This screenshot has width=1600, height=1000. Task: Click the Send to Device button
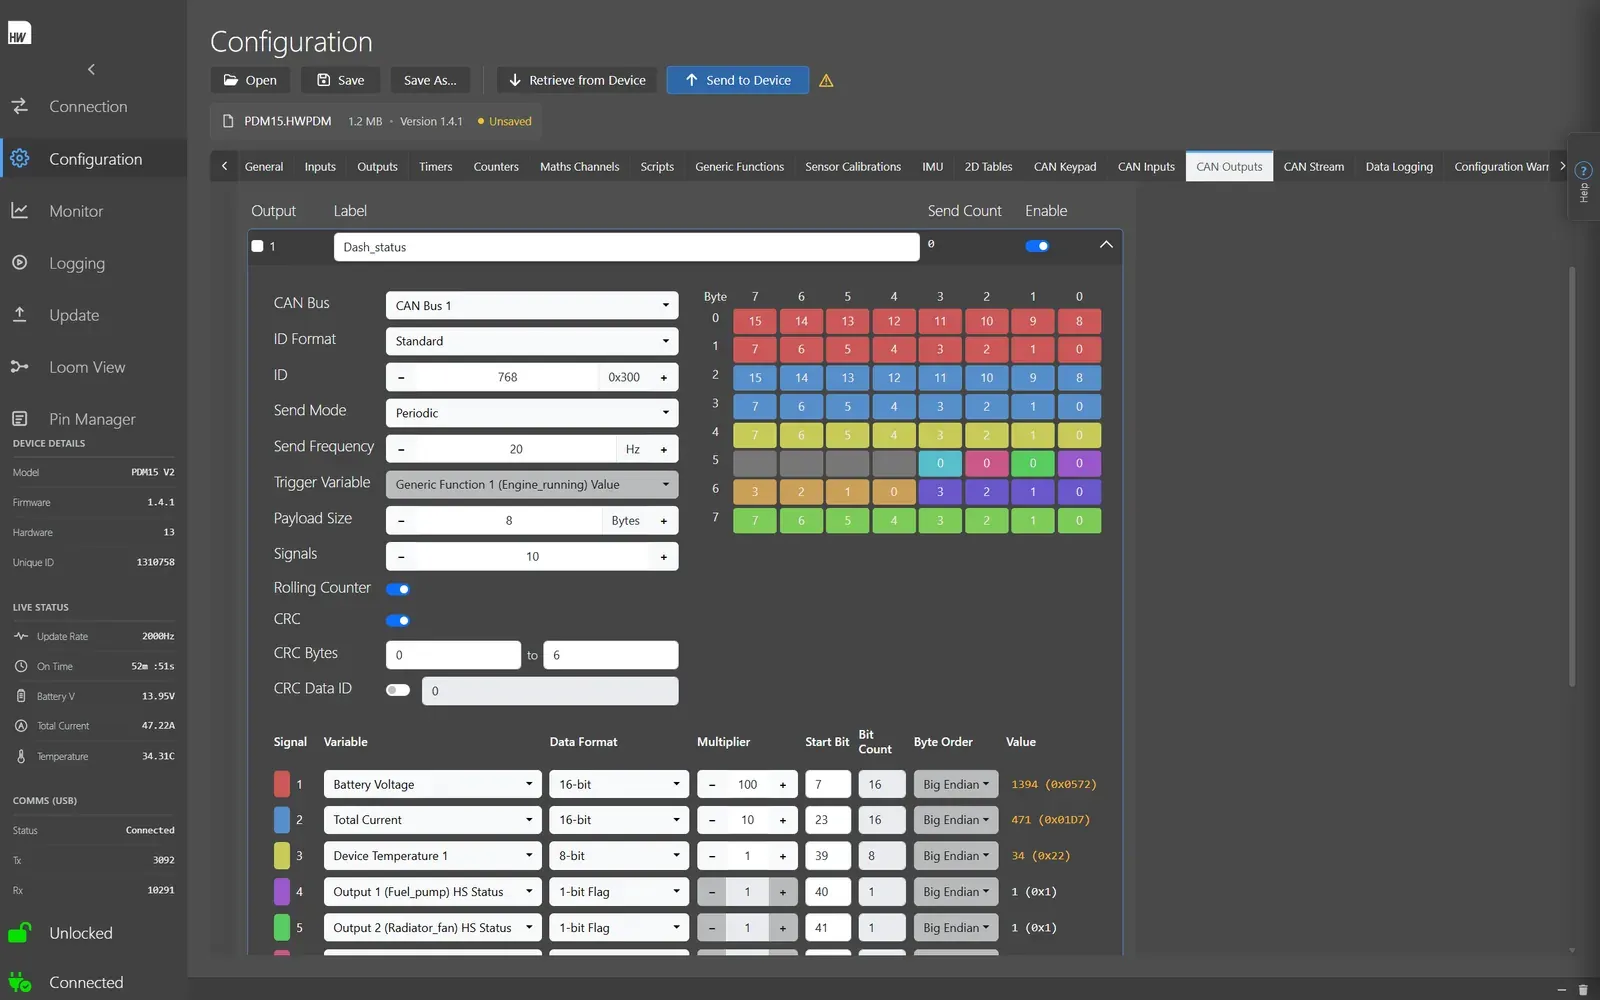click(x=738, y=80)
